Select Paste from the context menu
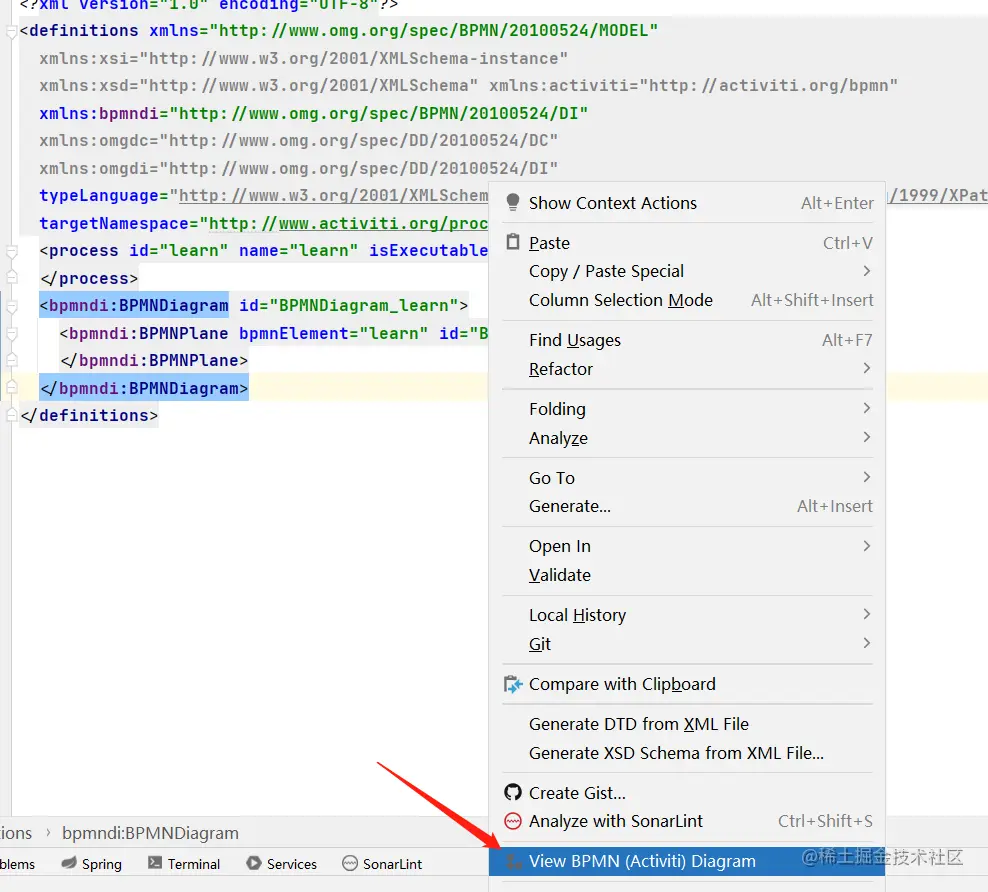 click(687, 243)
